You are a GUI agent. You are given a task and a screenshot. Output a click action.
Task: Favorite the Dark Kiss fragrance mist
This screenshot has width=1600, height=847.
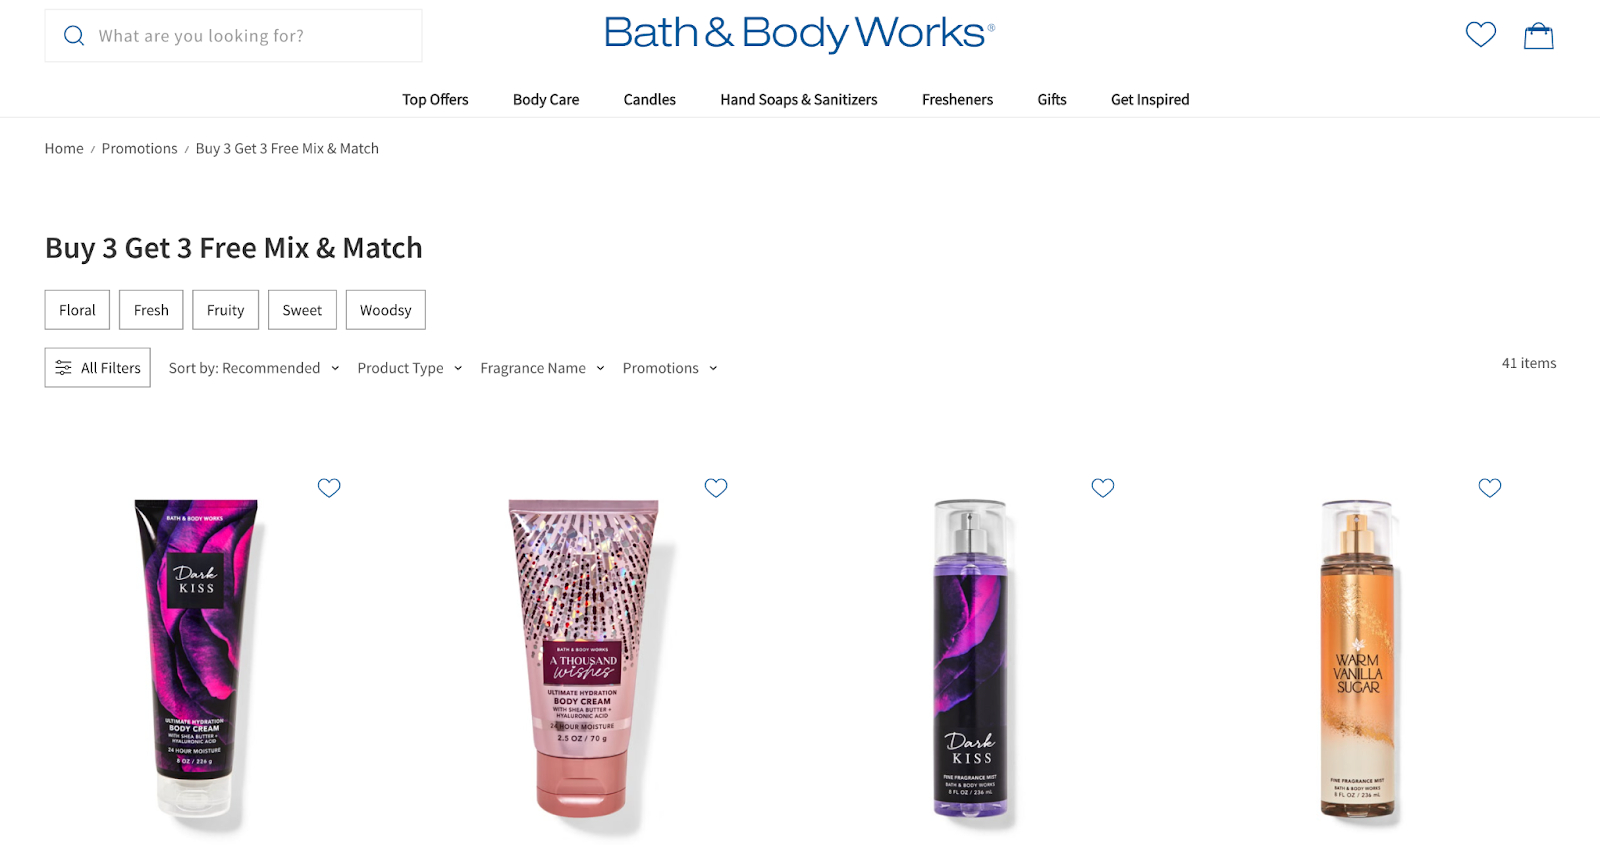coord(1103,487)
